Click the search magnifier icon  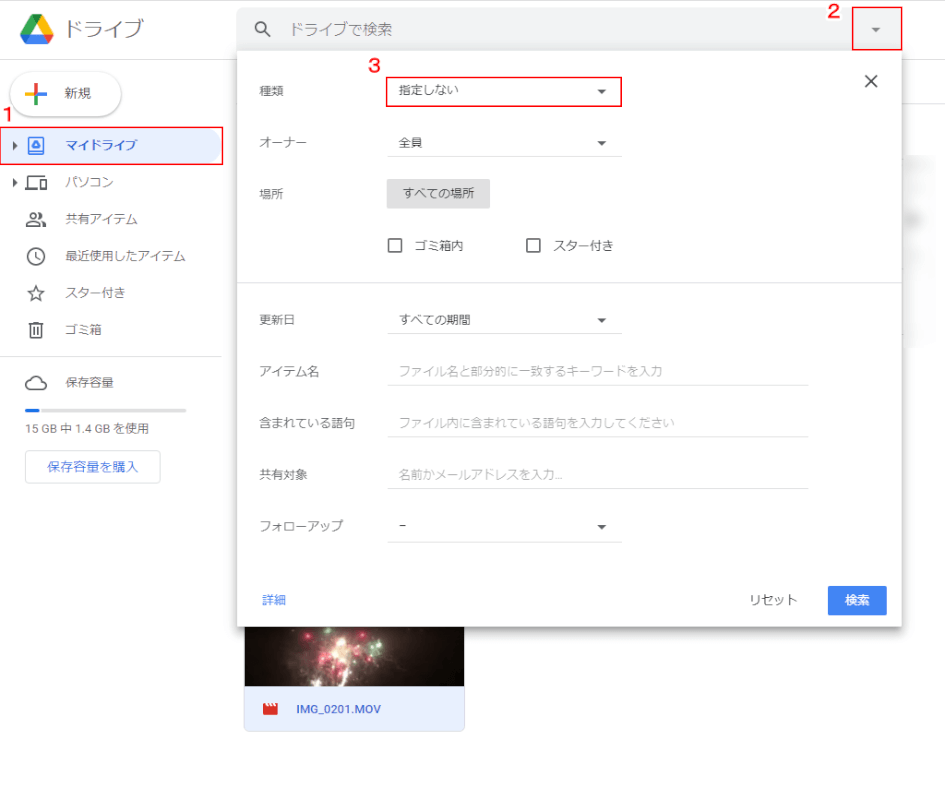pos(262,29)
